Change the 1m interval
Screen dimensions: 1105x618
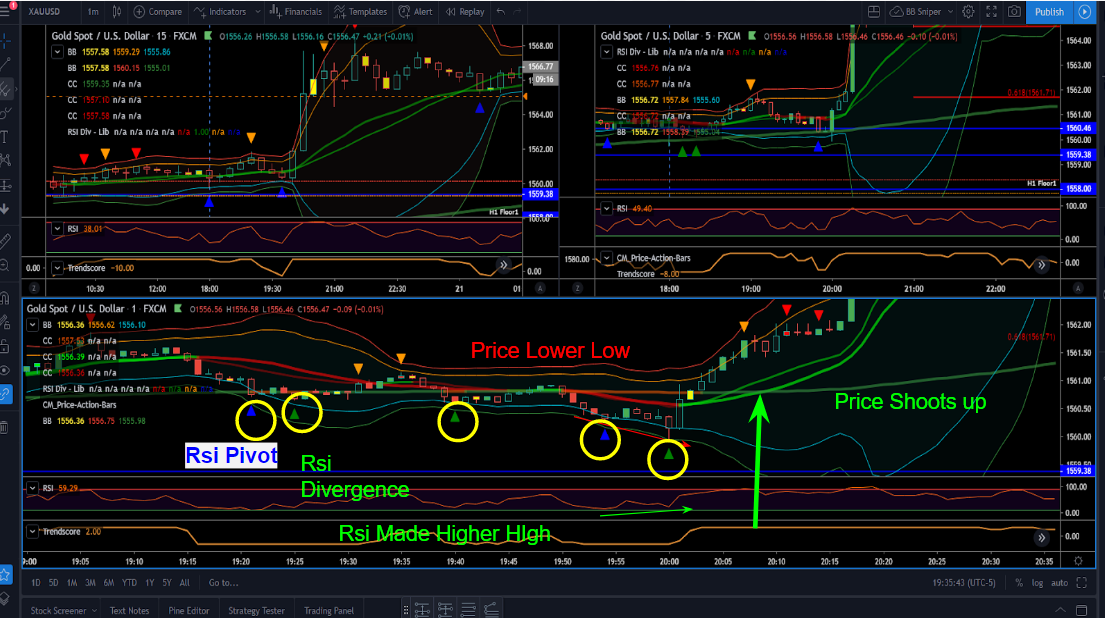click(x=93, y=11)
